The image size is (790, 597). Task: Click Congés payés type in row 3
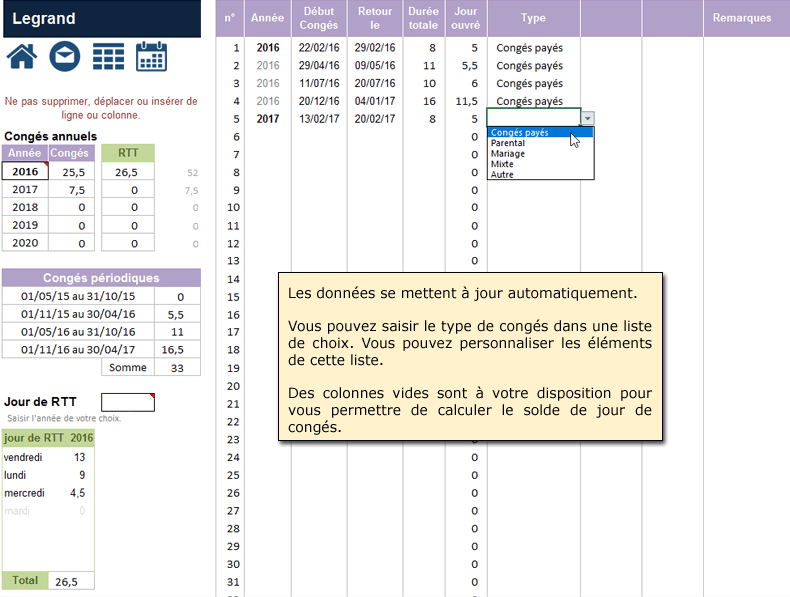click(x=530, y=84)
